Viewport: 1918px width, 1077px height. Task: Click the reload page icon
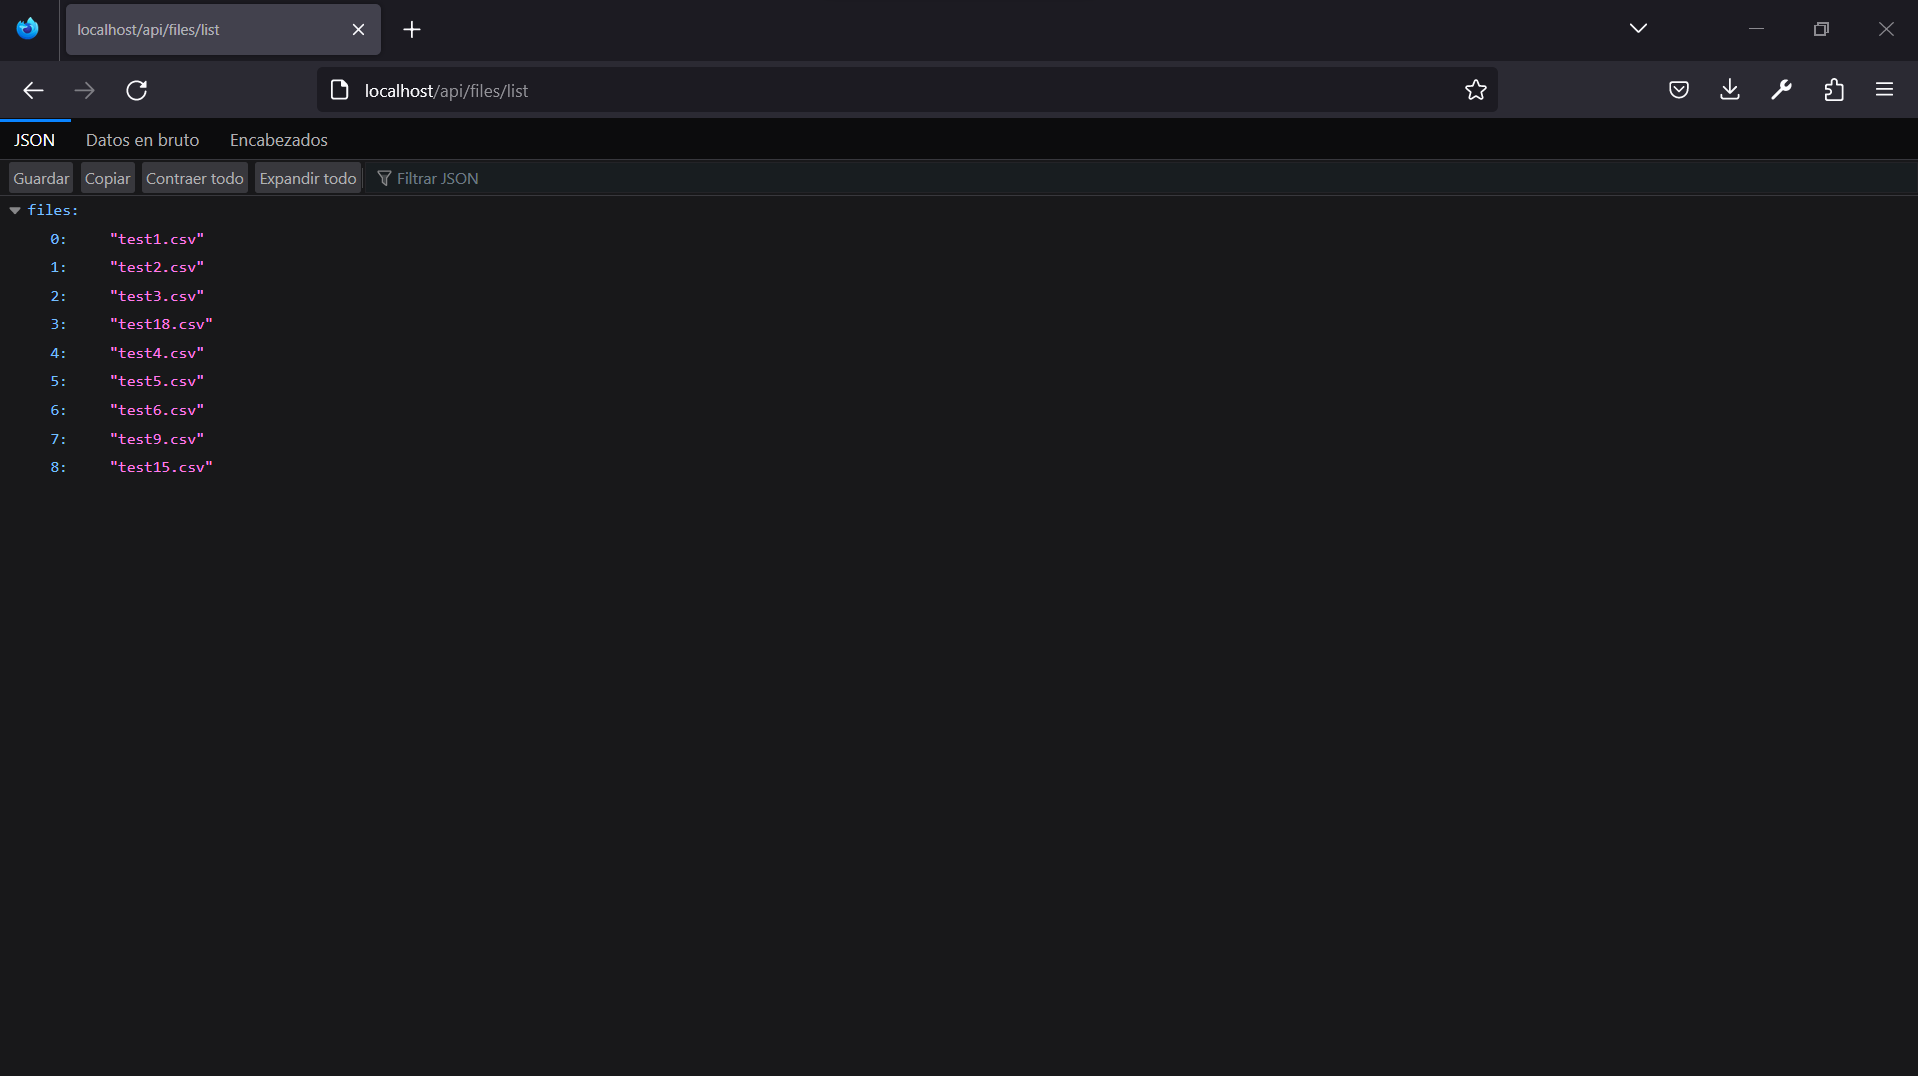pos(137,90)
